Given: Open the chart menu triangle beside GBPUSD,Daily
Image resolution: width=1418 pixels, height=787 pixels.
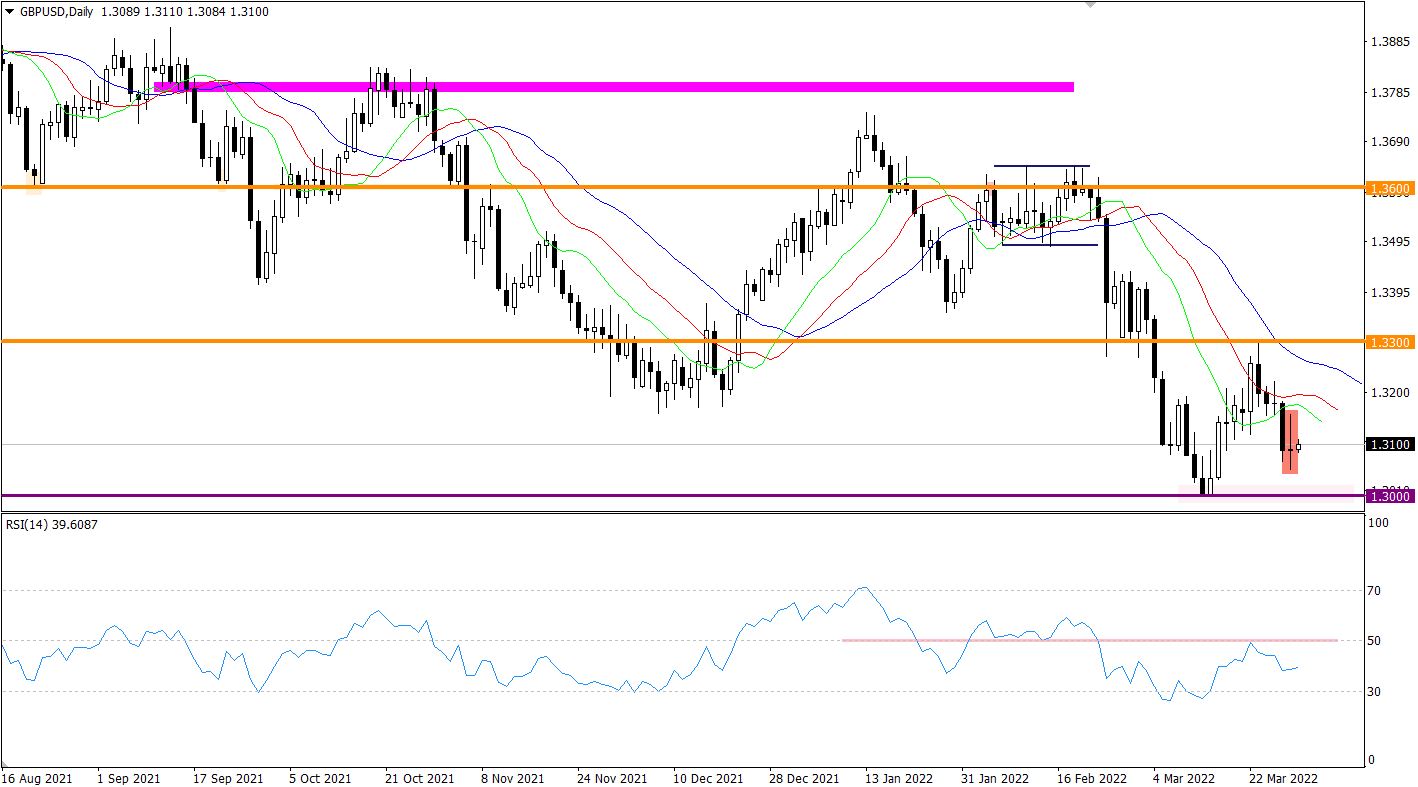Looking at the screenshot, I should (10, 11).
